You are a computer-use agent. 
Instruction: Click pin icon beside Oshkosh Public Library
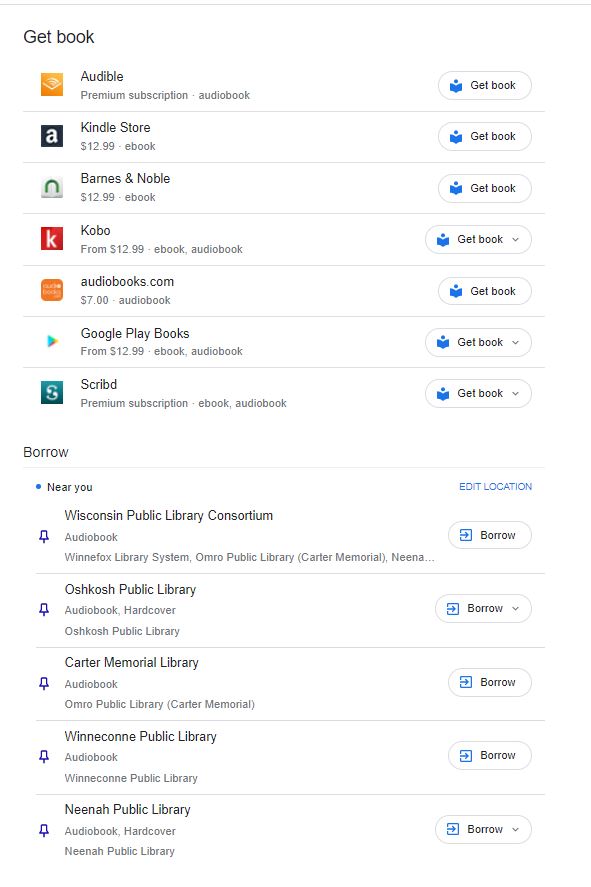pyautogui.click(x=44, y=609)
